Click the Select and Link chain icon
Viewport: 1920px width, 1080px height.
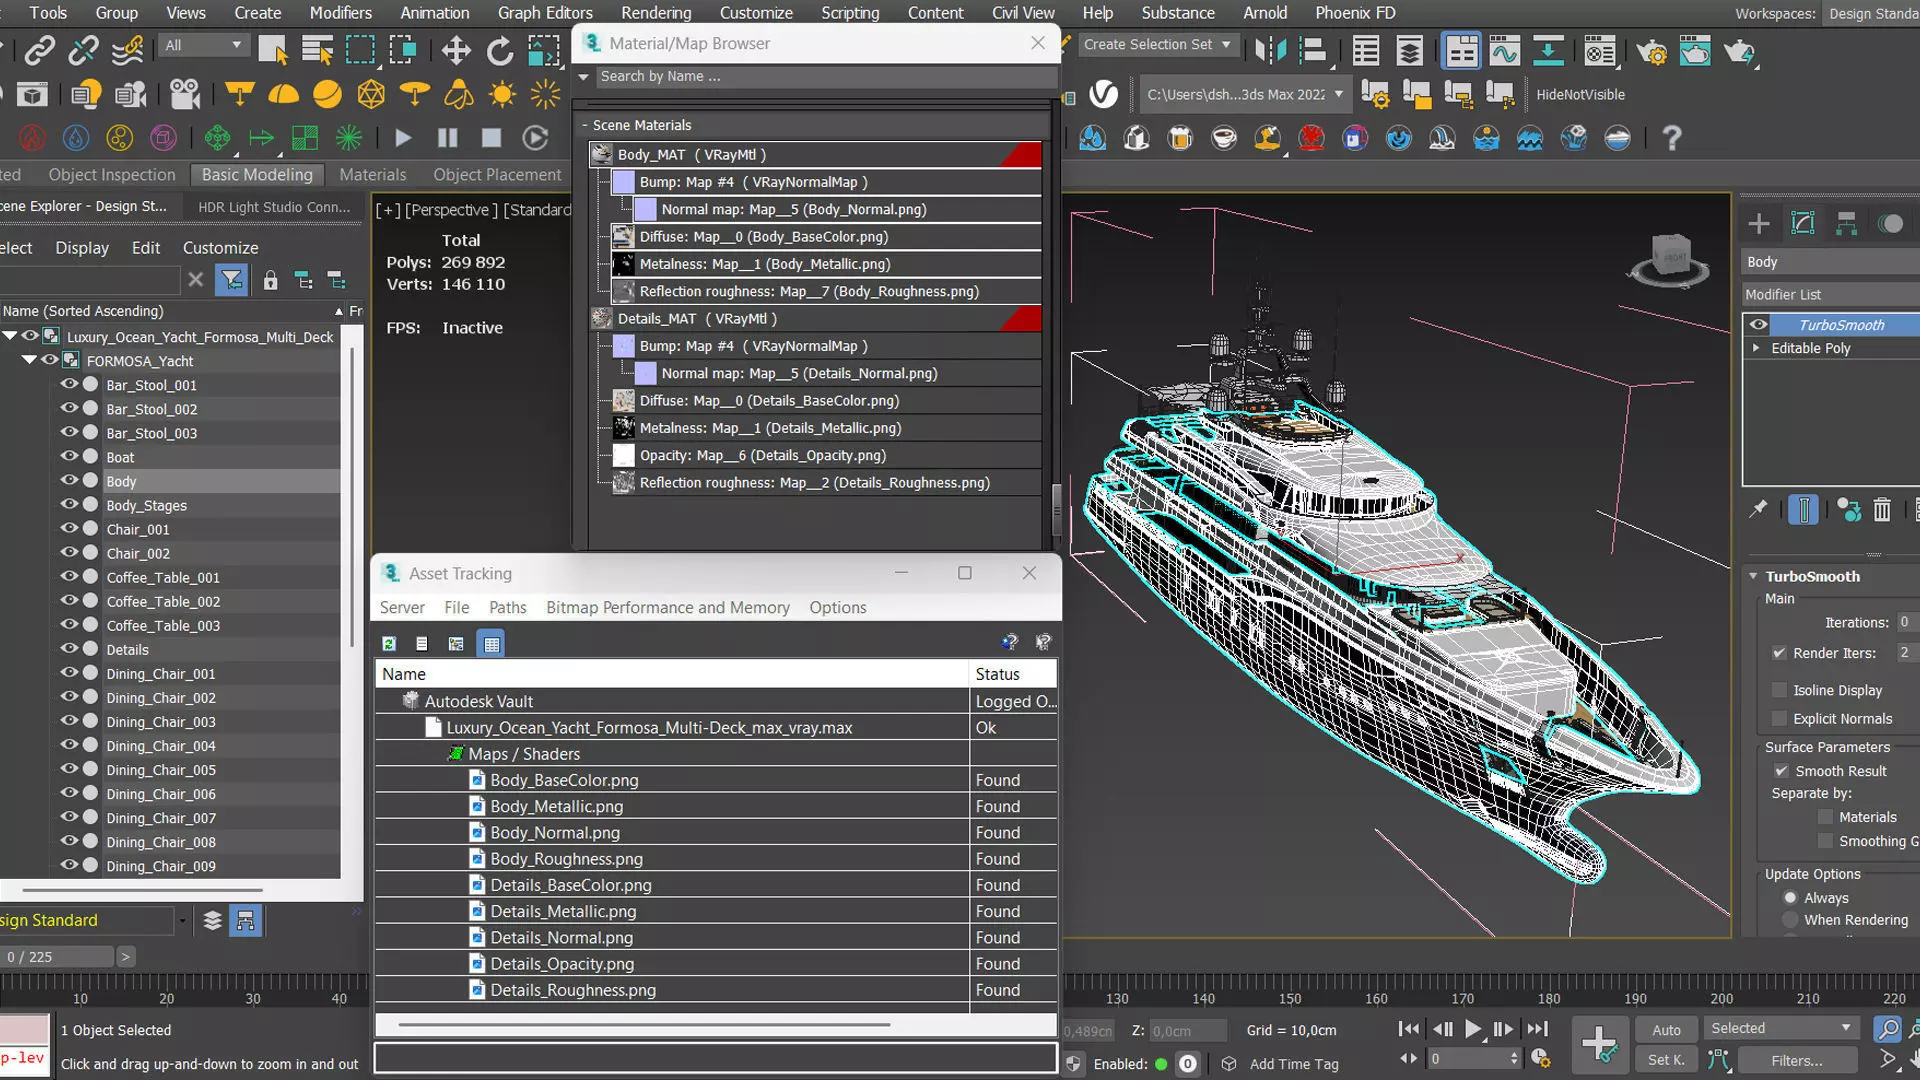[x=39, y=50]
